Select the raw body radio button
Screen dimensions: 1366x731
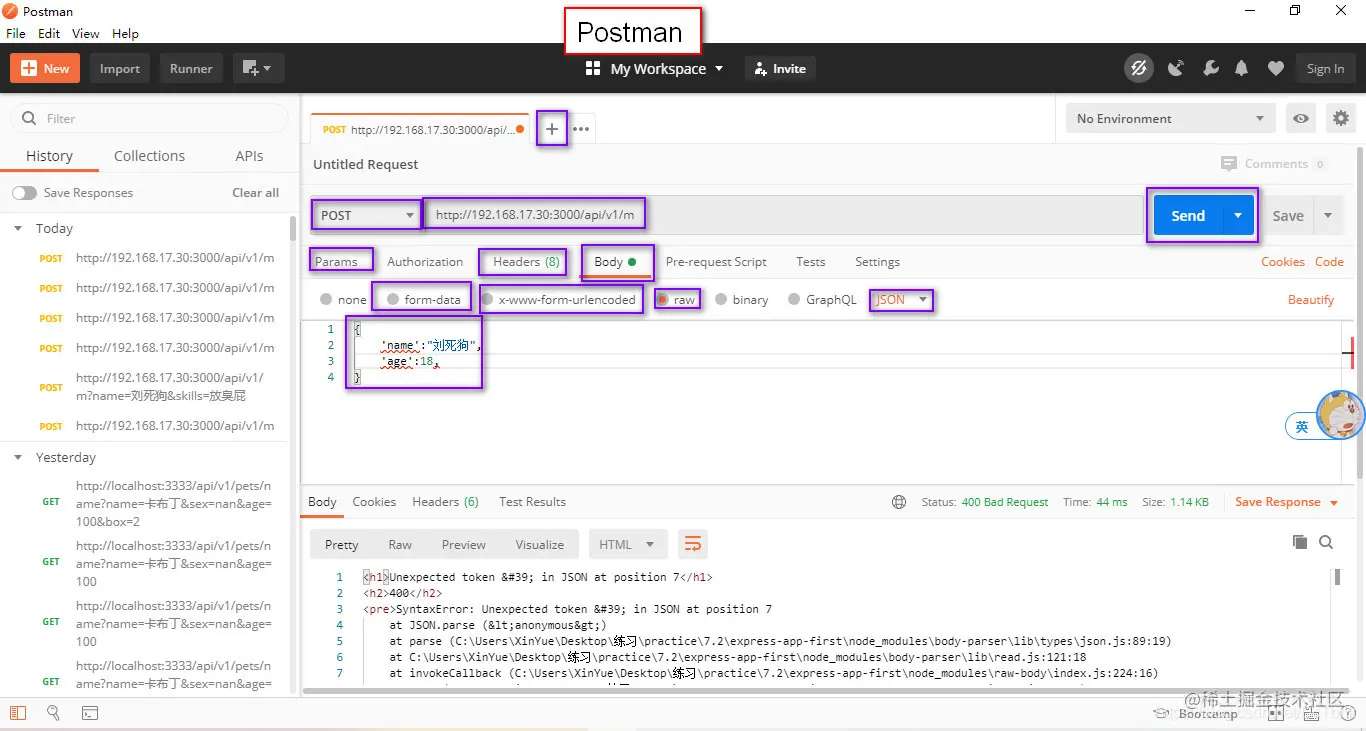(662, 299)
